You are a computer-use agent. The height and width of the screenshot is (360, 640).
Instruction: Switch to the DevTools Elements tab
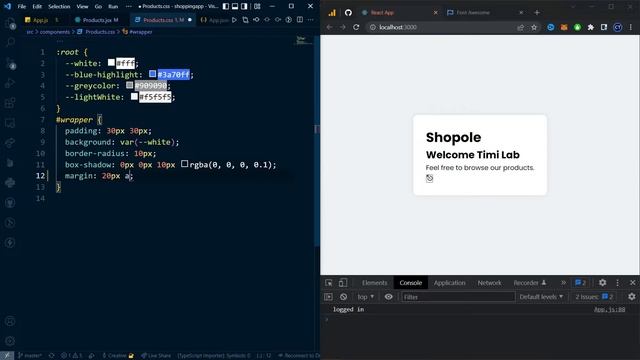pyautogui.click(x=374, y=283)
